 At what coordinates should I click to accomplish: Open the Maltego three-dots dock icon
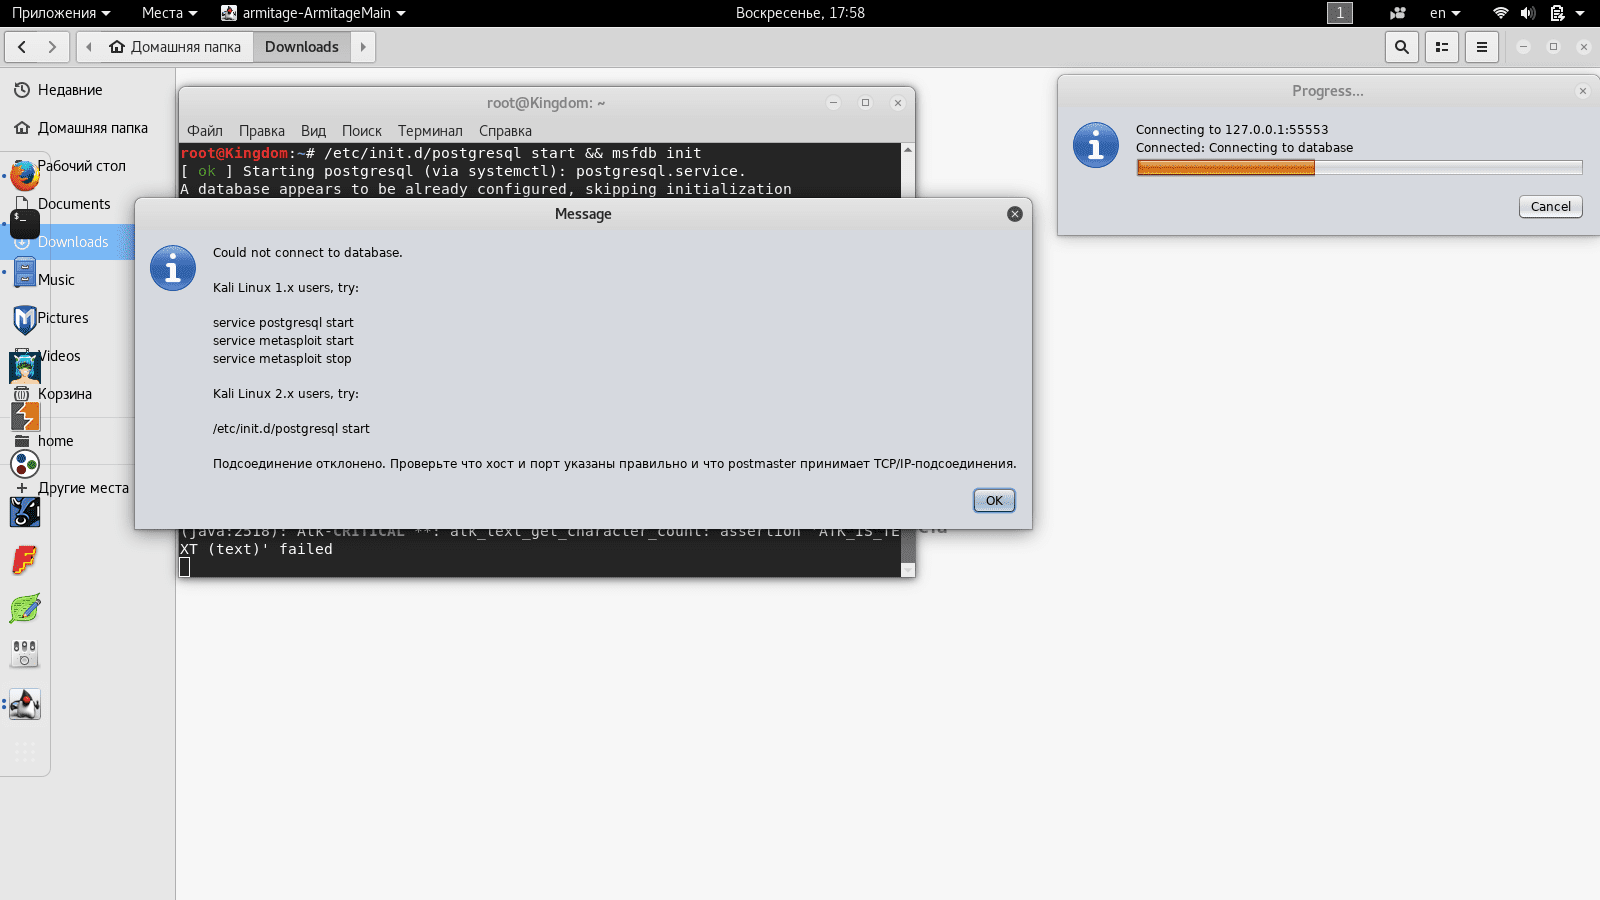point(24,464)
